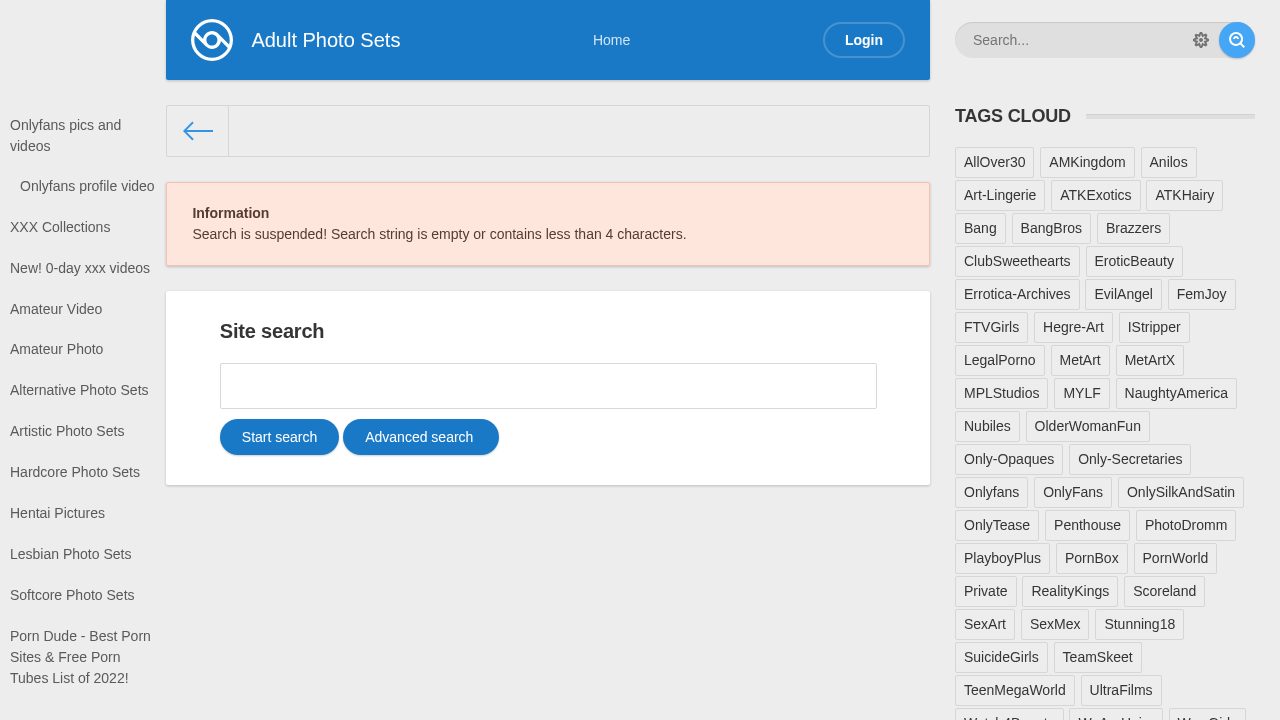This screenshot has width=1280, height=720.
Task: Open Advanced search options
Action: pyautogui.click(x=421, y=437)
